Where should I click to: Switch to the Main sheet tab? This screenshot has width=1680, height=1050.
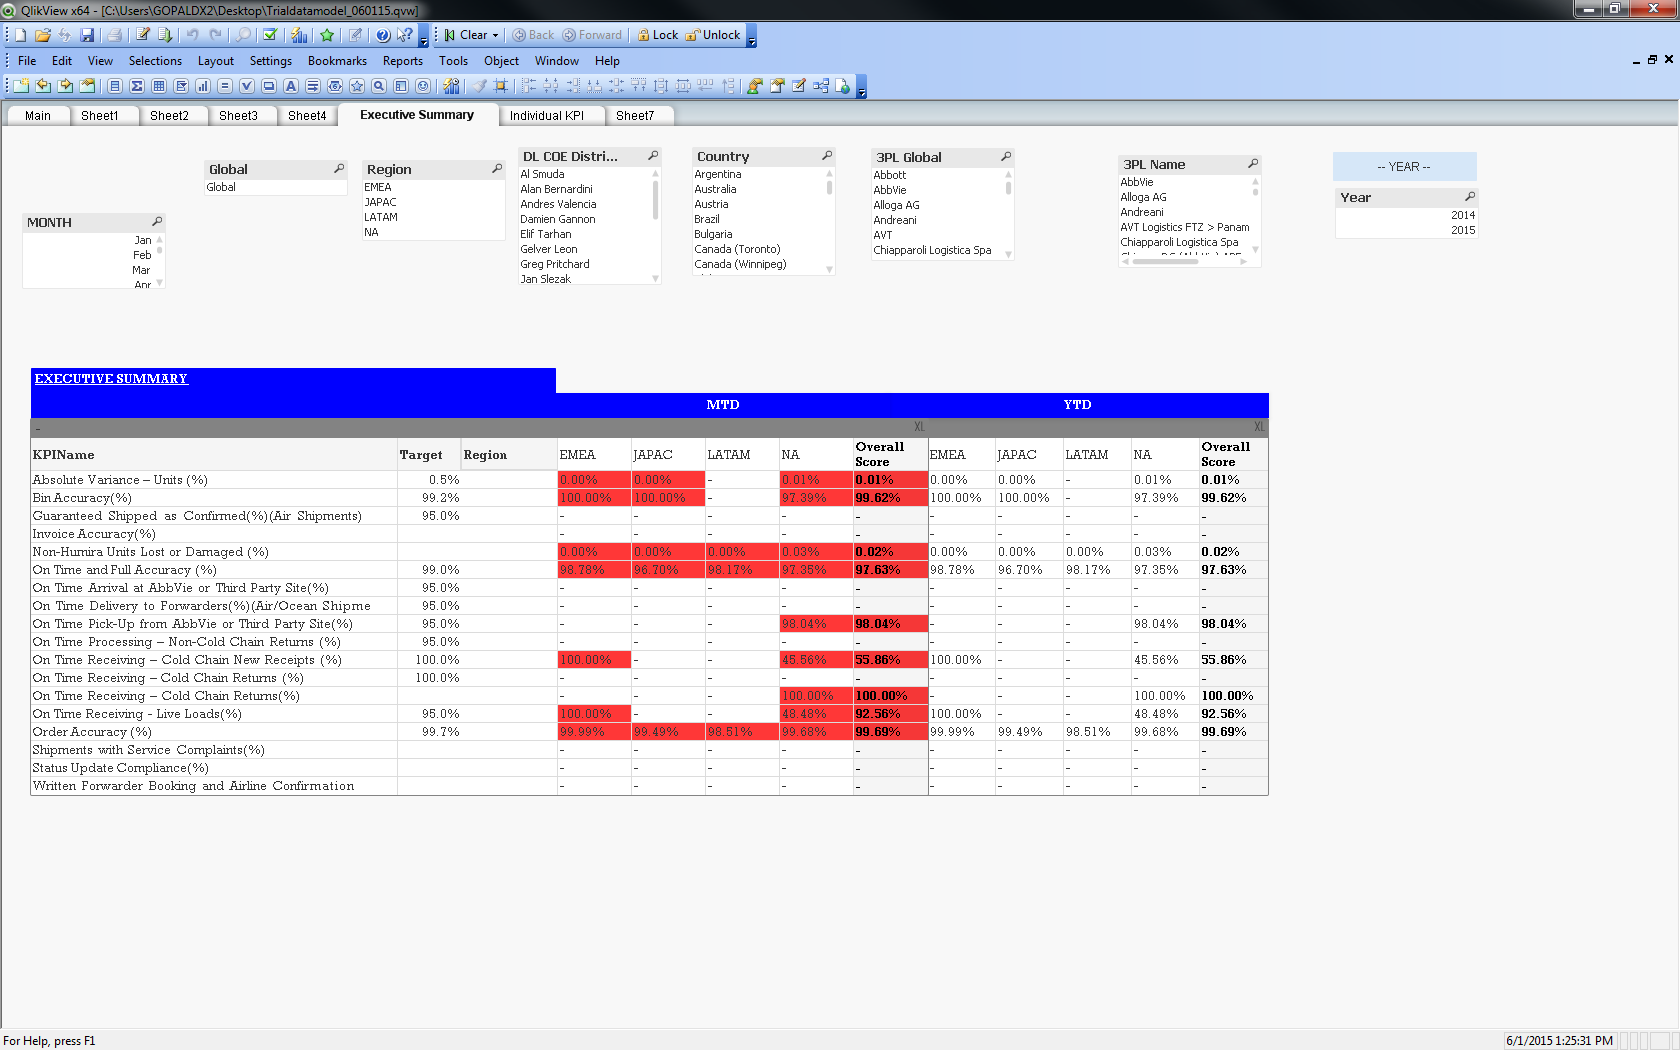38,116
